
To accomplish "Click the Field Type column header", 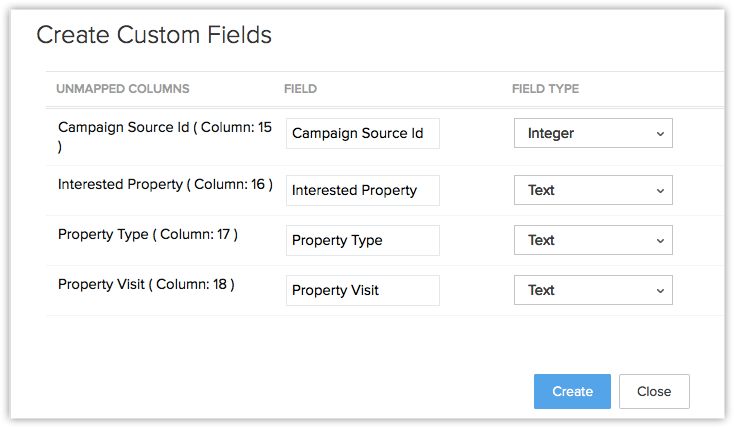I will click(x=545, y=89).
